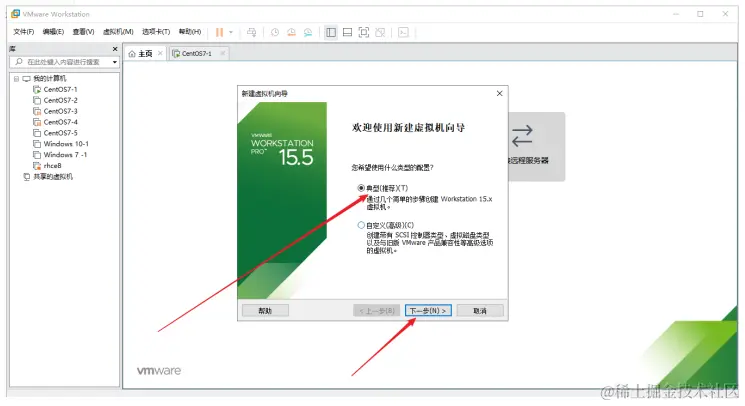Toggle the thumbnail bar view icon
The image size is (745, 406).
[x=347, y=32]
